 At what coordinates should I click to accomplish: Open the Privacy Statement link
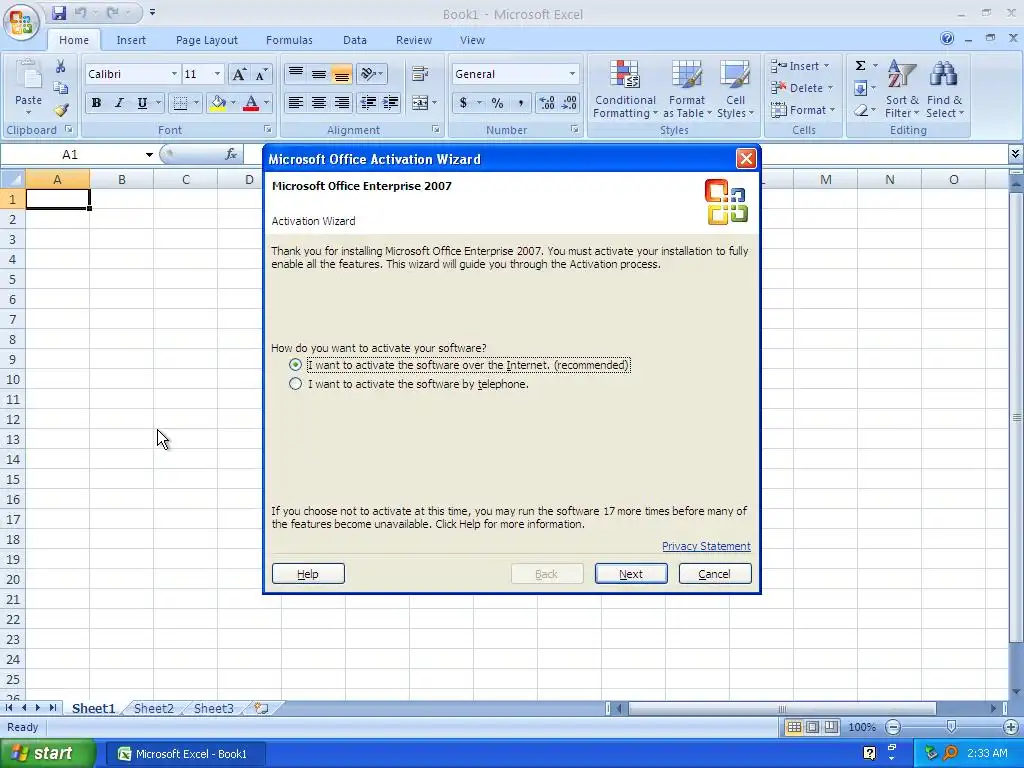pyautogui.click(x=706, y=546)
